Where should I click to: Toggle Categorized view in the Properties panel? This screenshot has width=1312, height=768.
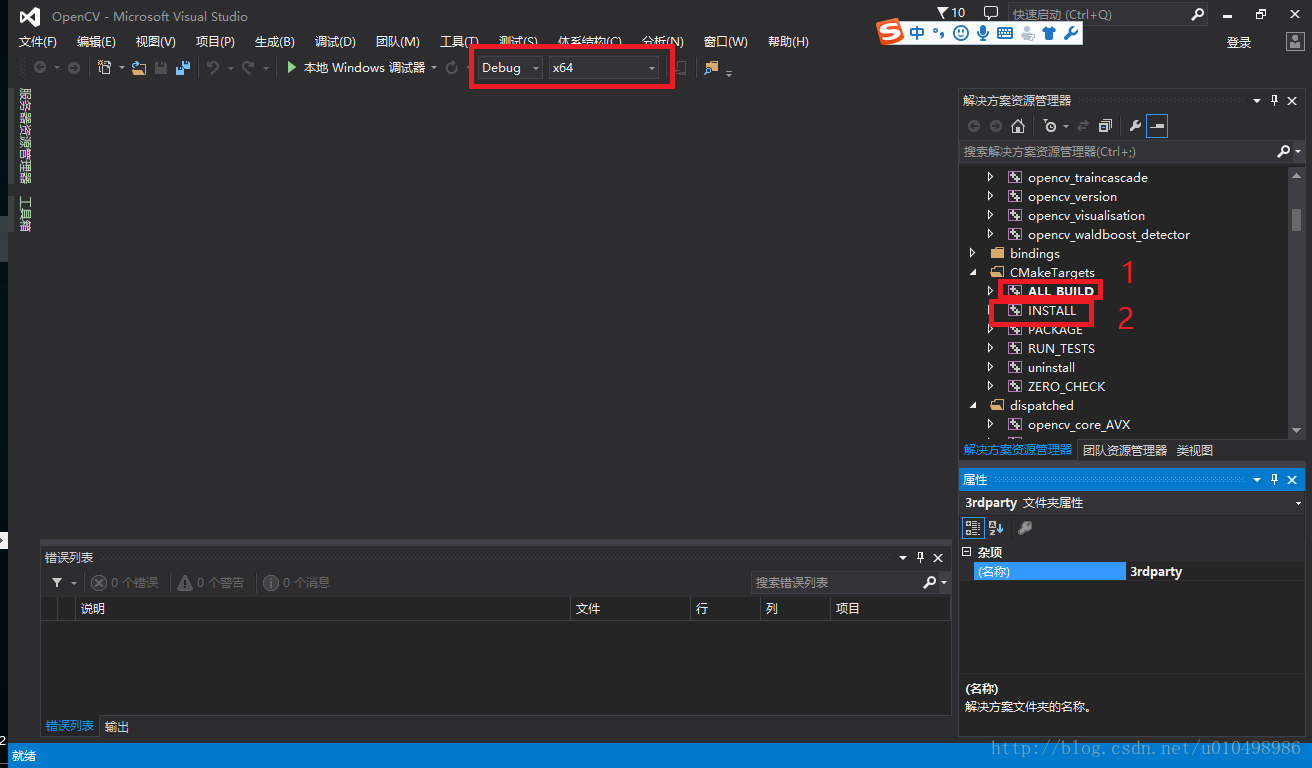tap(972, 527)
